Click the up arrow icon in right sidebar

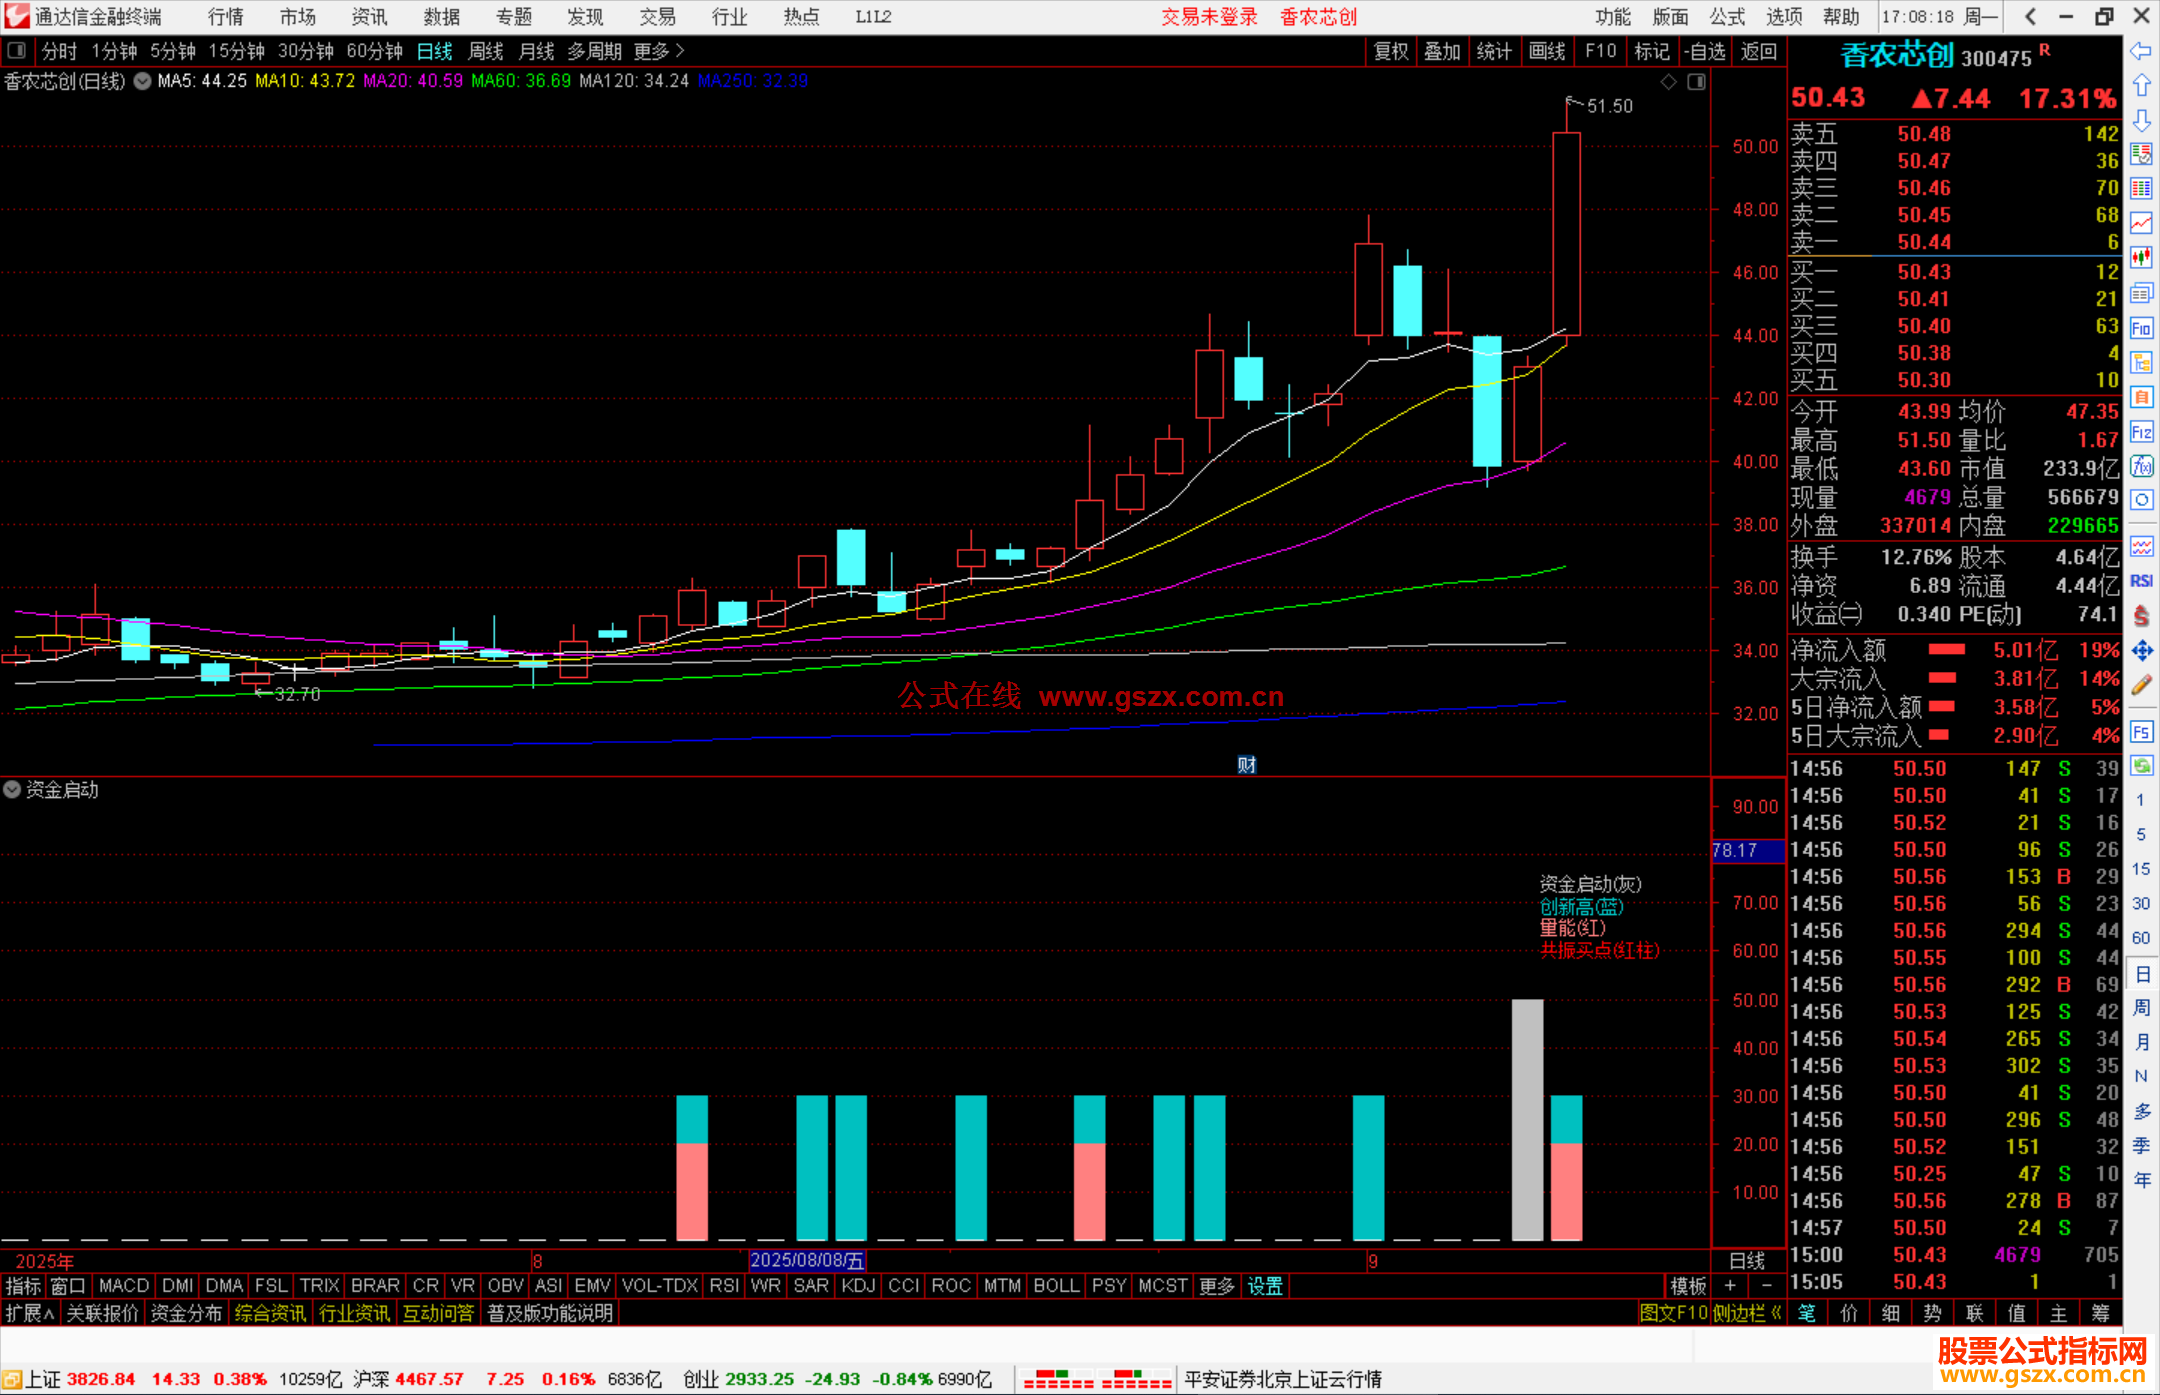(x=2141, y=86)
